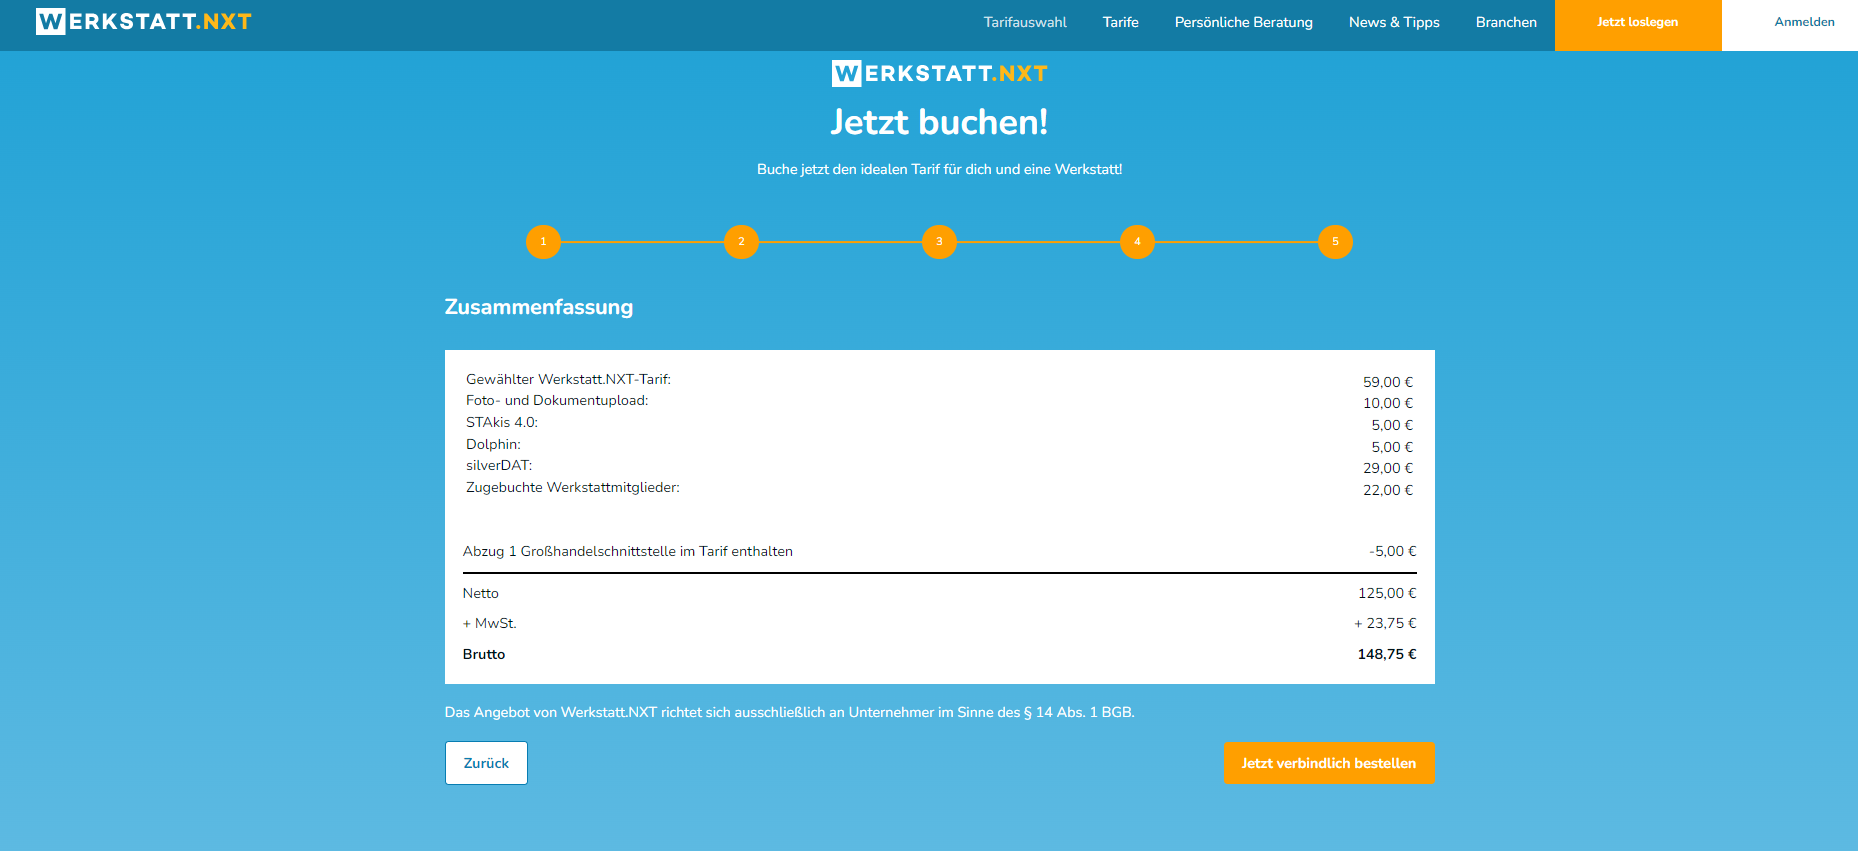Click 'Foto- und Dokumentupload:' label
This screenshot has width=1858, height=851.
[x=557, y=400]
